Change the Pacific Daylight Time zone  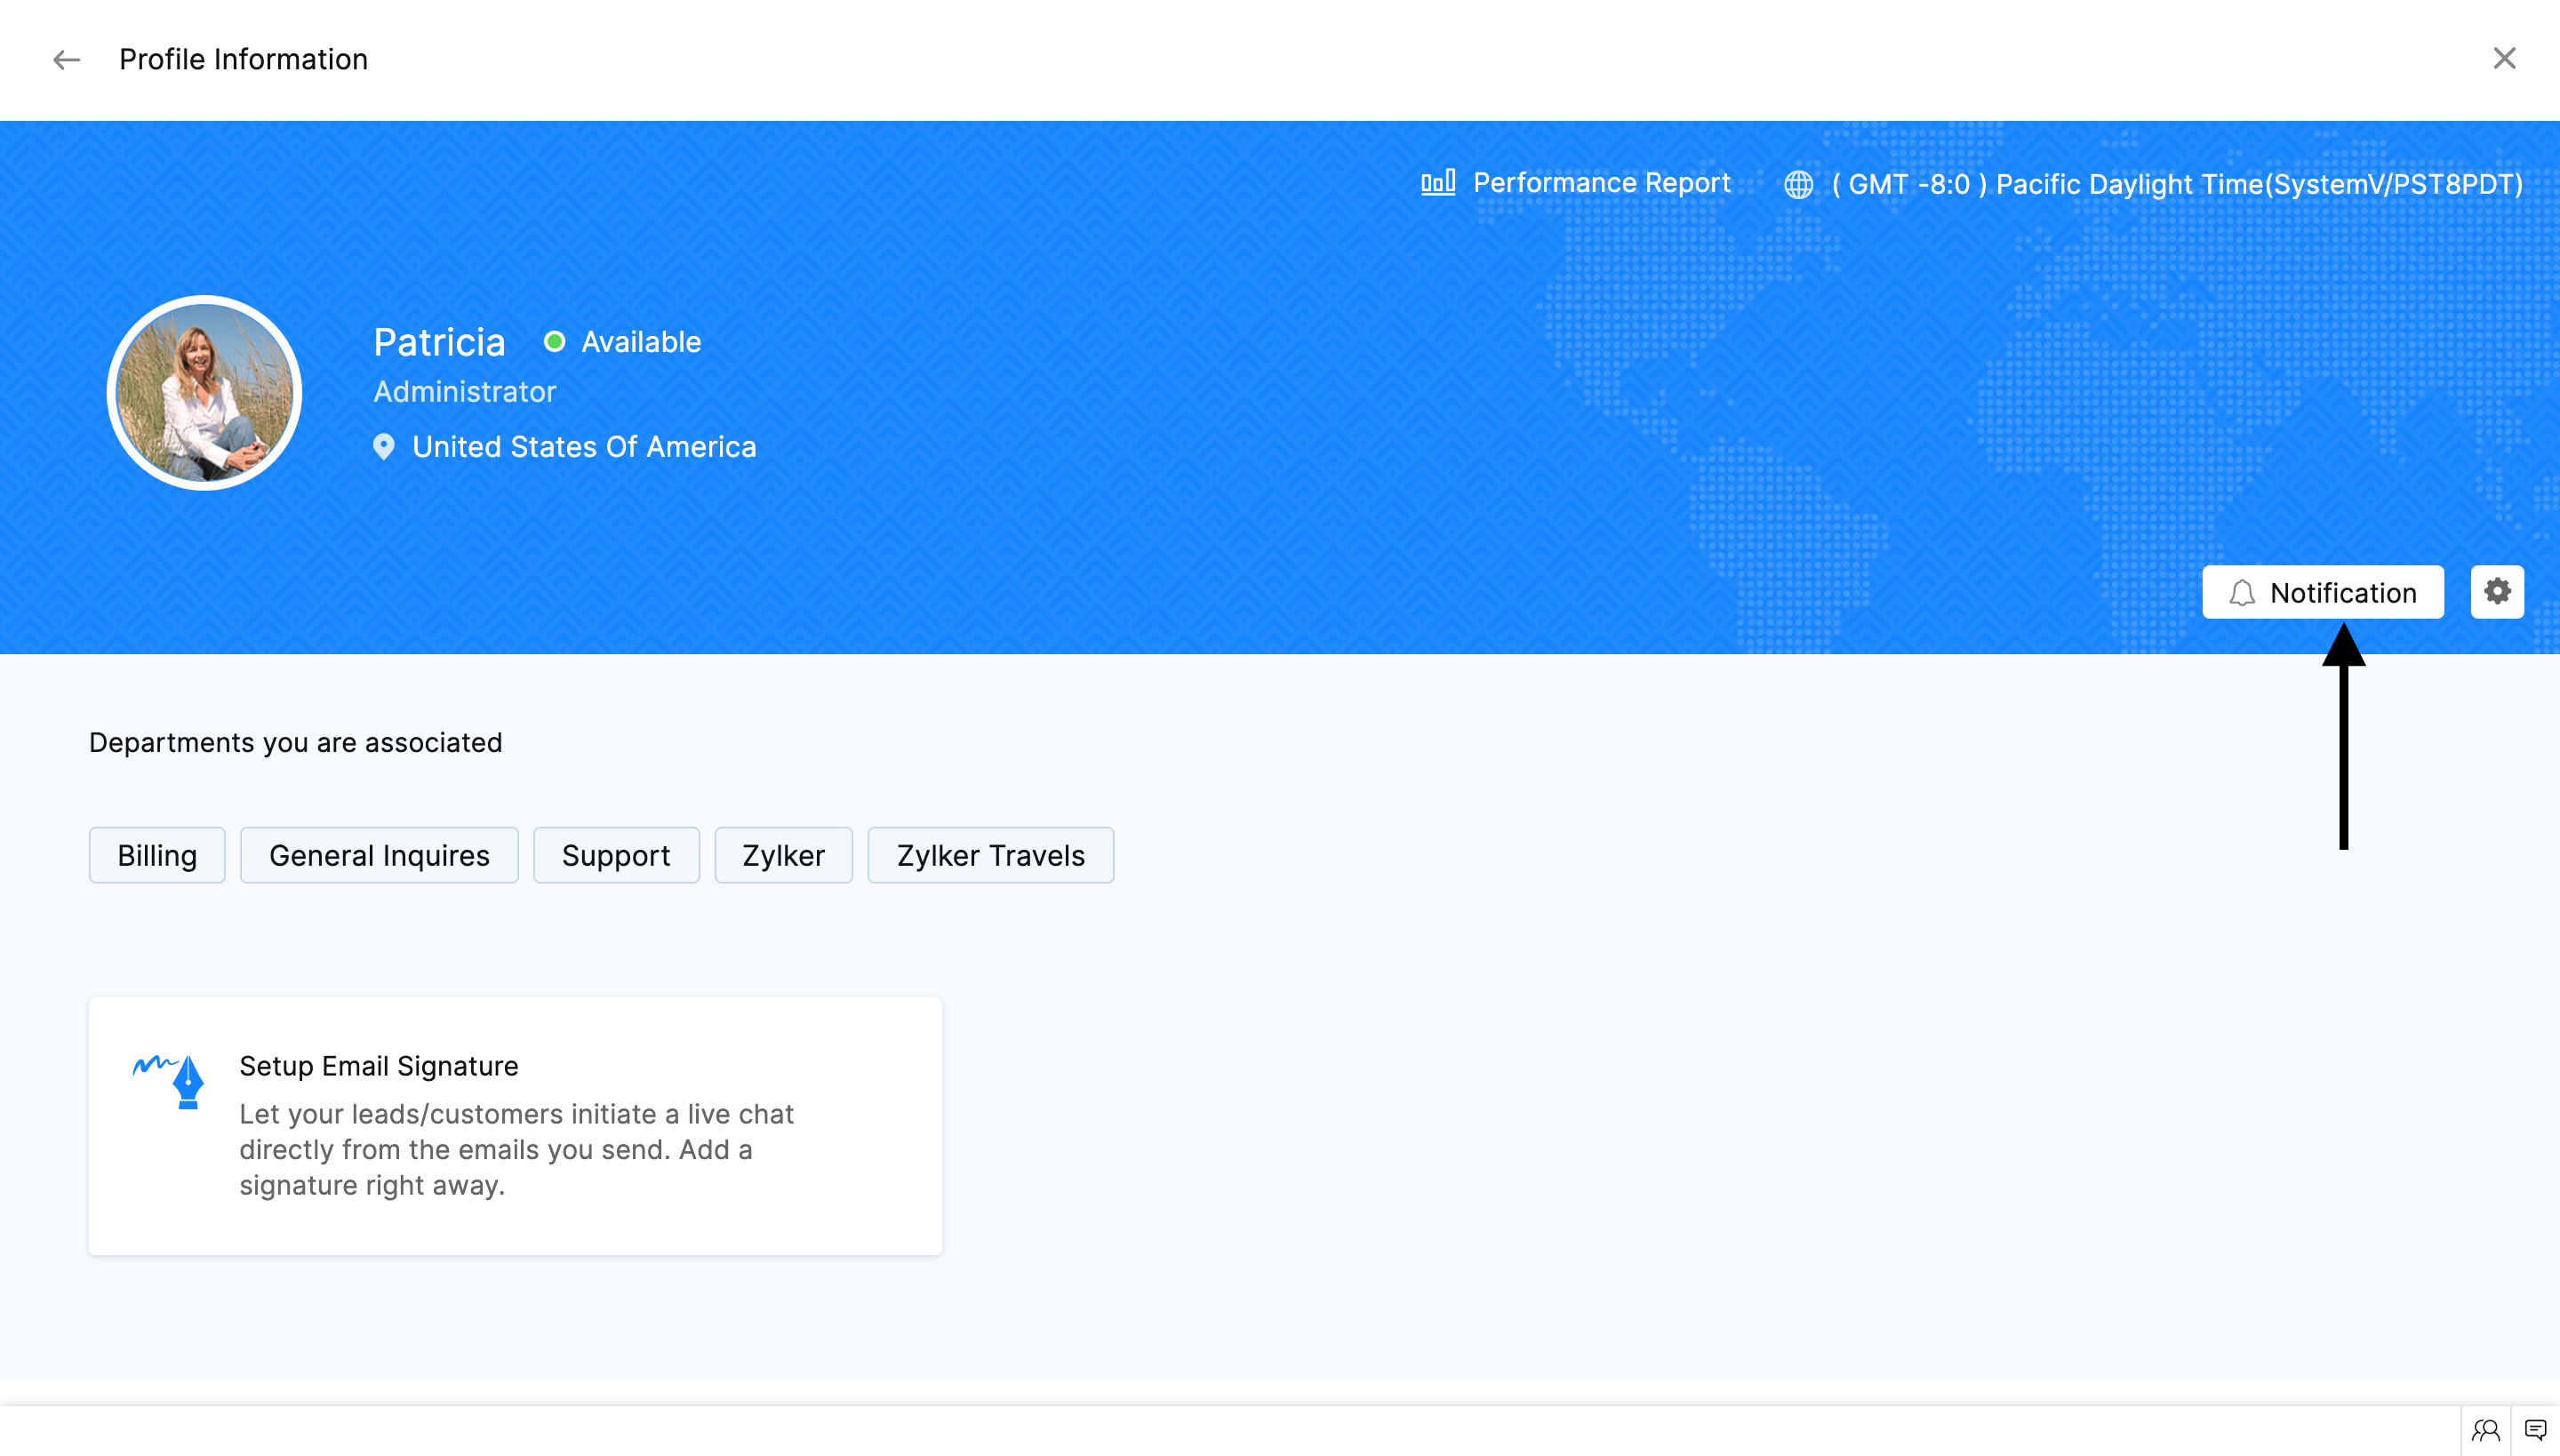(x=2177, y=185)
